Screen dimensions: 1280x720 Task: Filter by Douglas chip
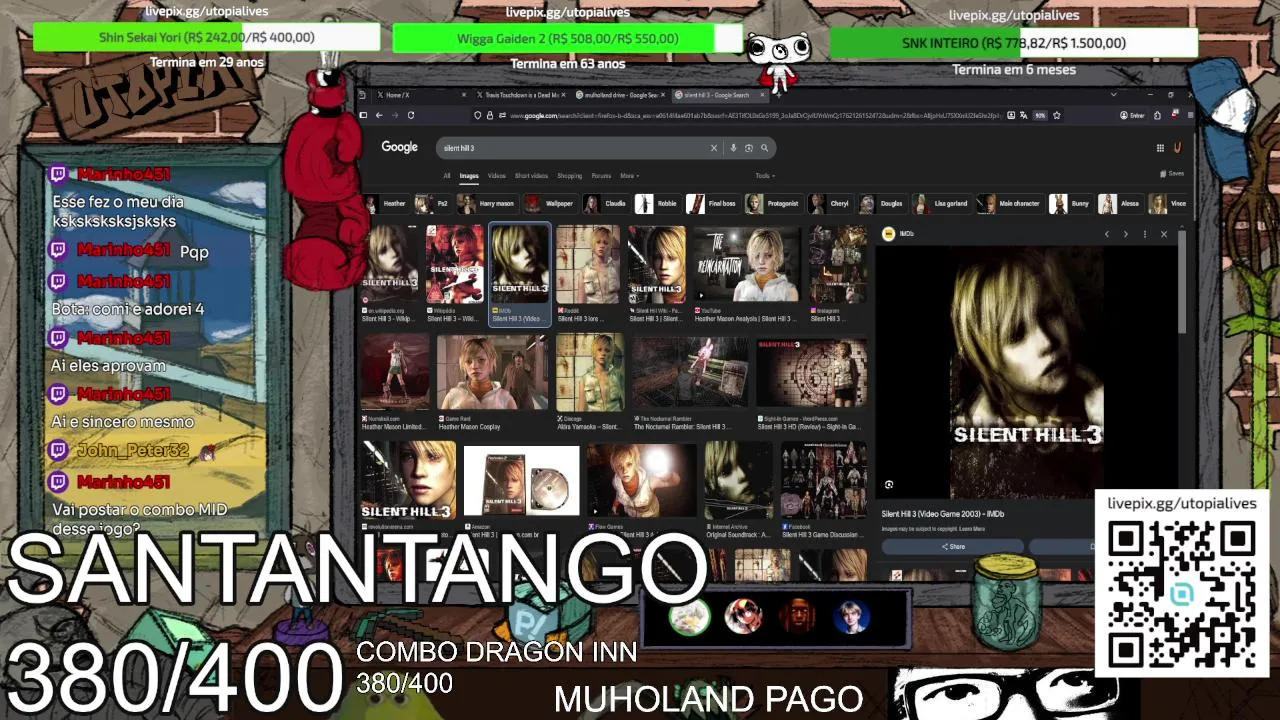click(881, 203)
